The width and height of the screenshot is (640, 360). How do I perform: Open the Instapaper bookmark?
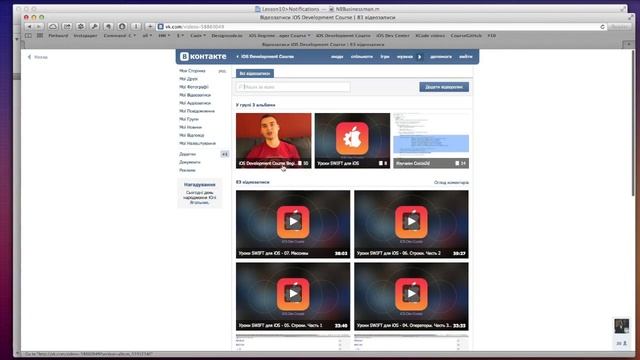pos(85,36)
